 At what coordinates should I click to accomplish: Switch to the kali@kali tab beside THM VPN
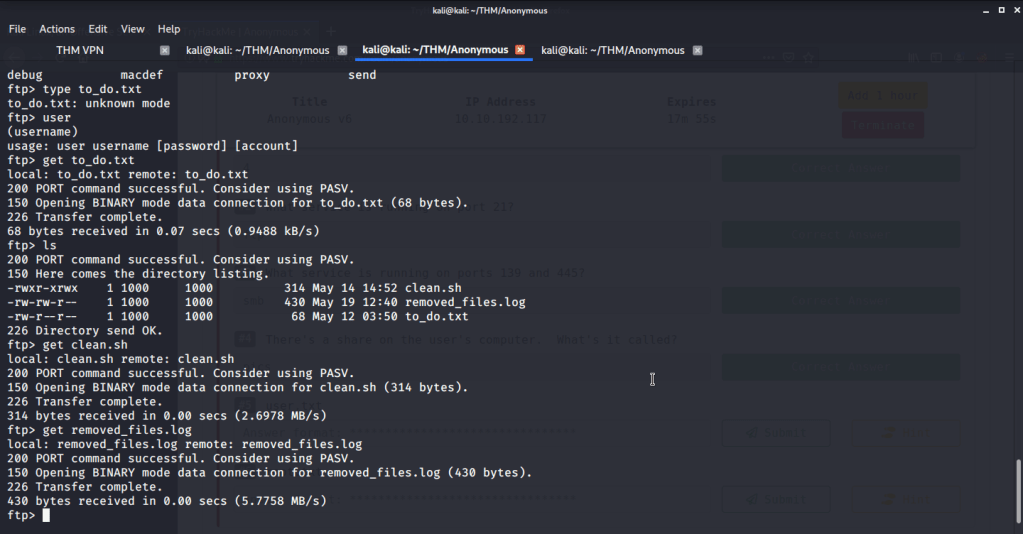click(259, 50)
